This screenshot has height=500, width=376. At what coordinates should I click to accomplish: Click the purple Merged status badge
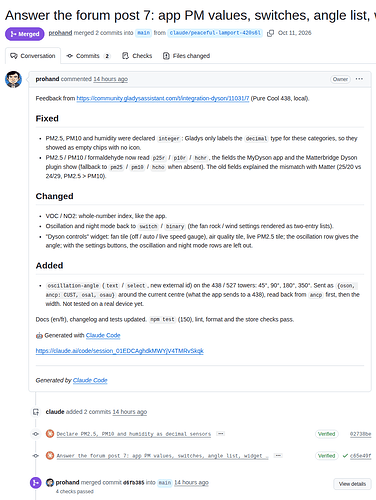25,34
